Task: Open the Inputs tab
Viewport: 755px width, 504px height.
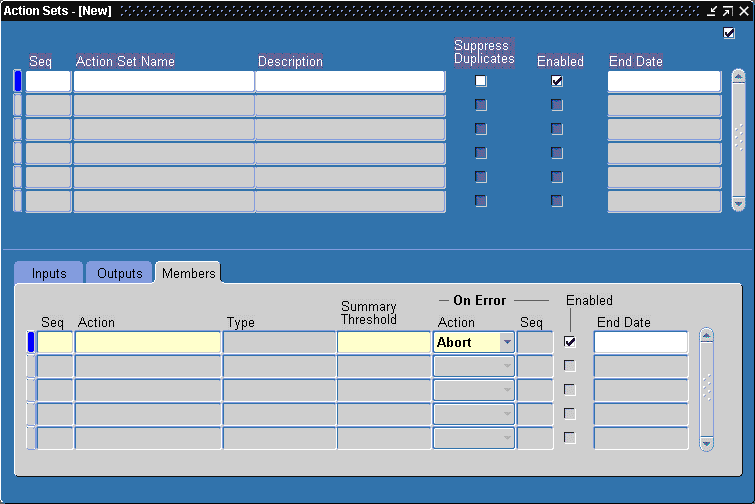Action: click(49, 273)
